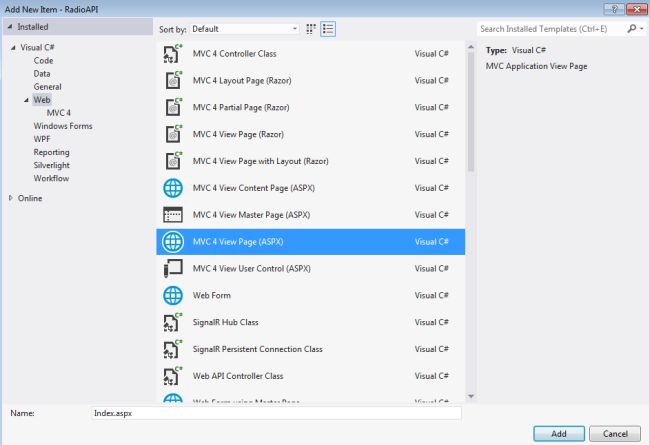Select the Silverlight template category

point(51,165)
